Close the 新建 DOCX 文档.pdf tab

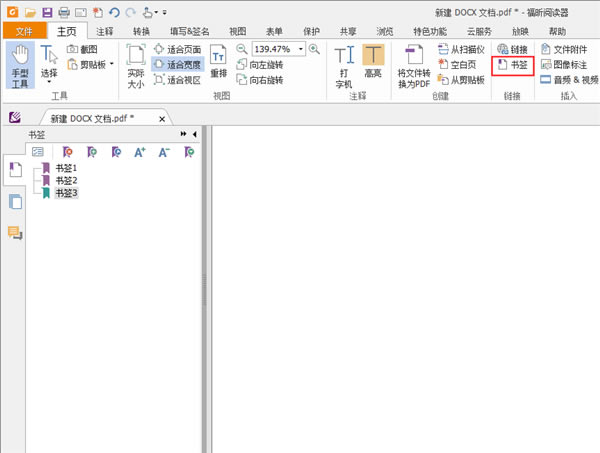point(162,119)
